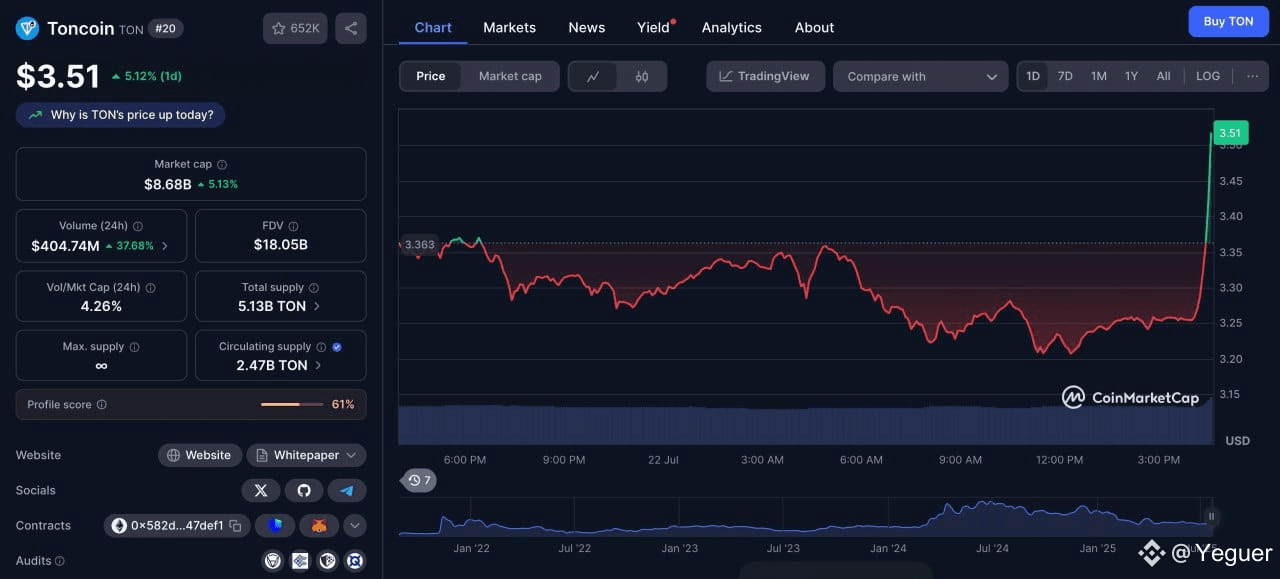Click the Buy TON button
1280x579 pixels.
1228,21
